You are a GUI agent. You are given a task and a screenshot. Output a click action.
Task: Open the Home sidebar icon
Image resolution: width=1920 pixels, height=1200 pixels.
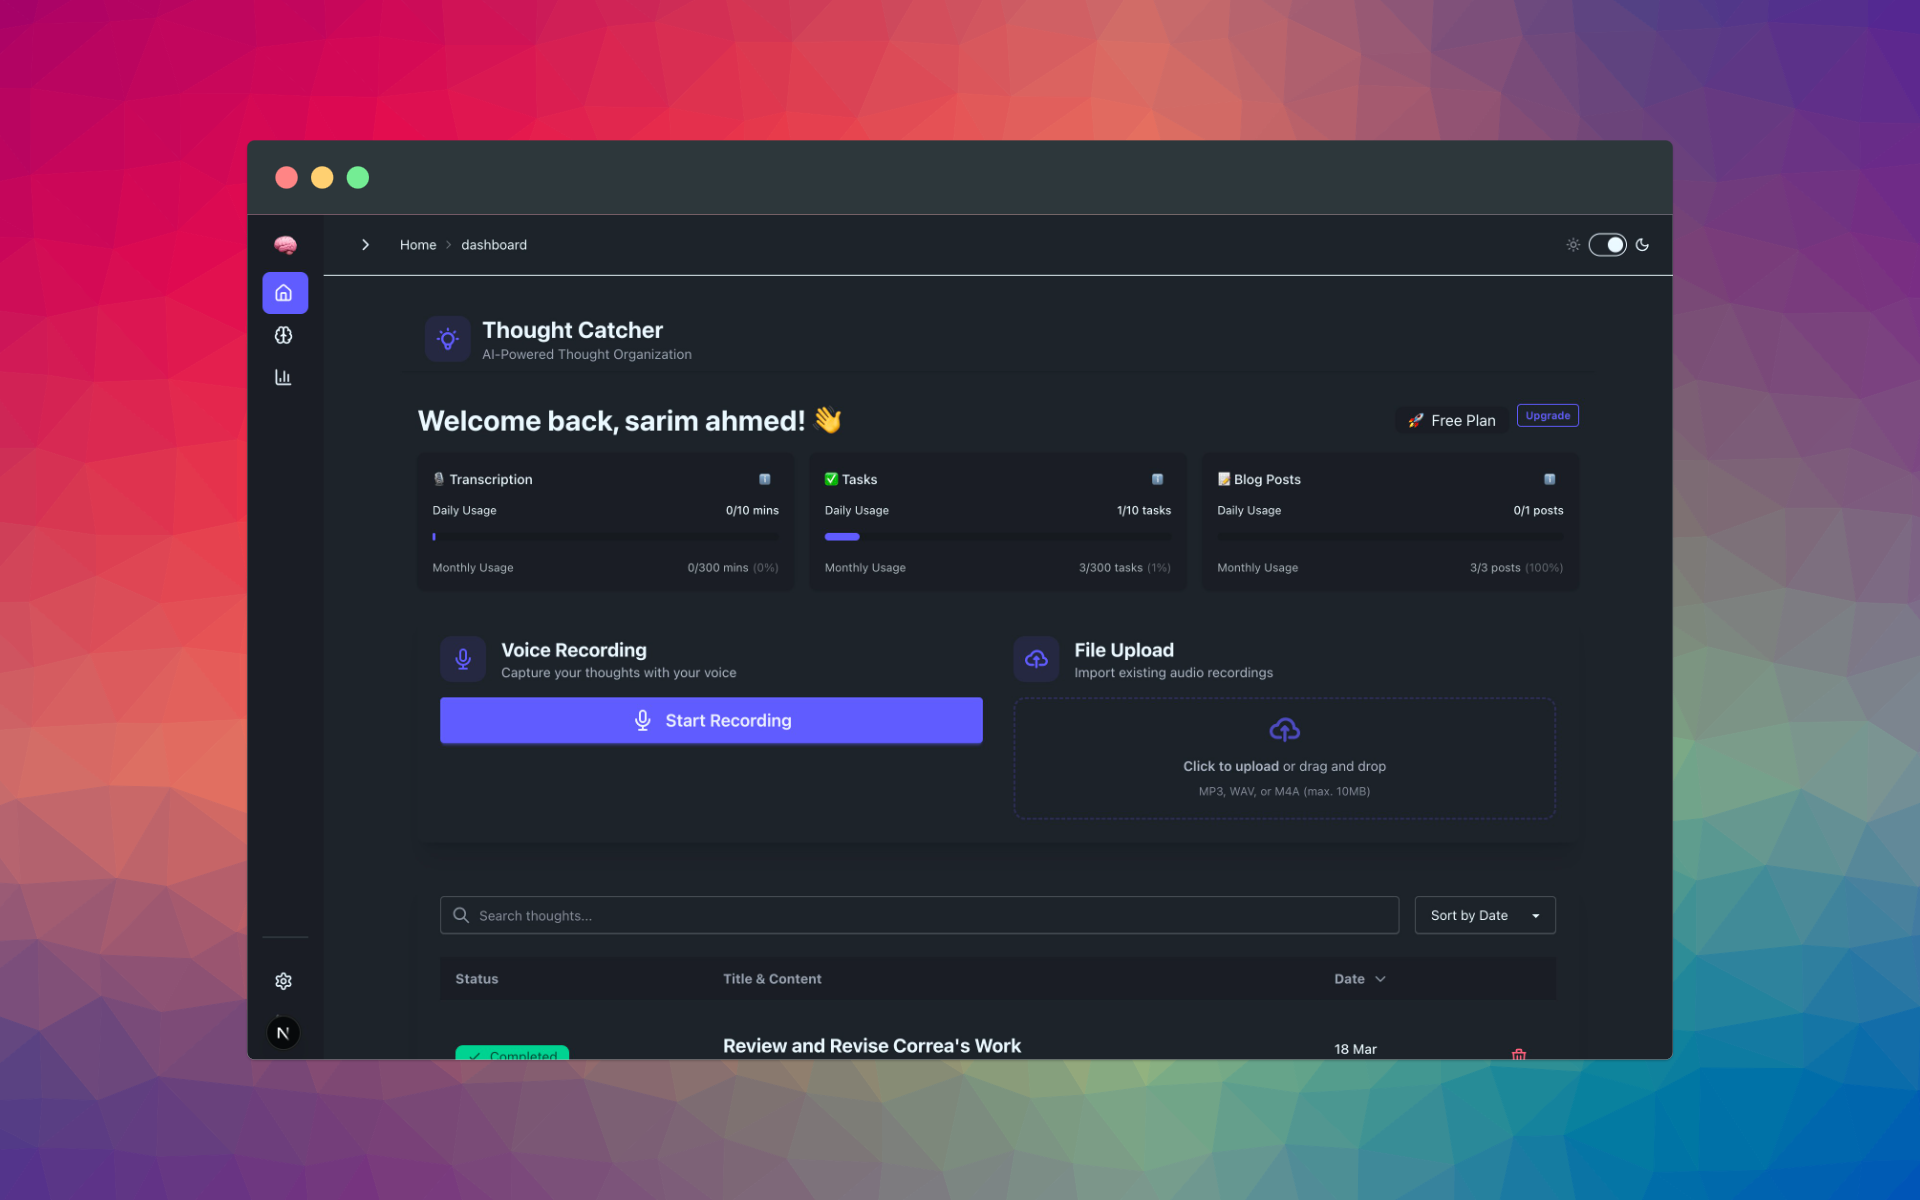(284, 293)
